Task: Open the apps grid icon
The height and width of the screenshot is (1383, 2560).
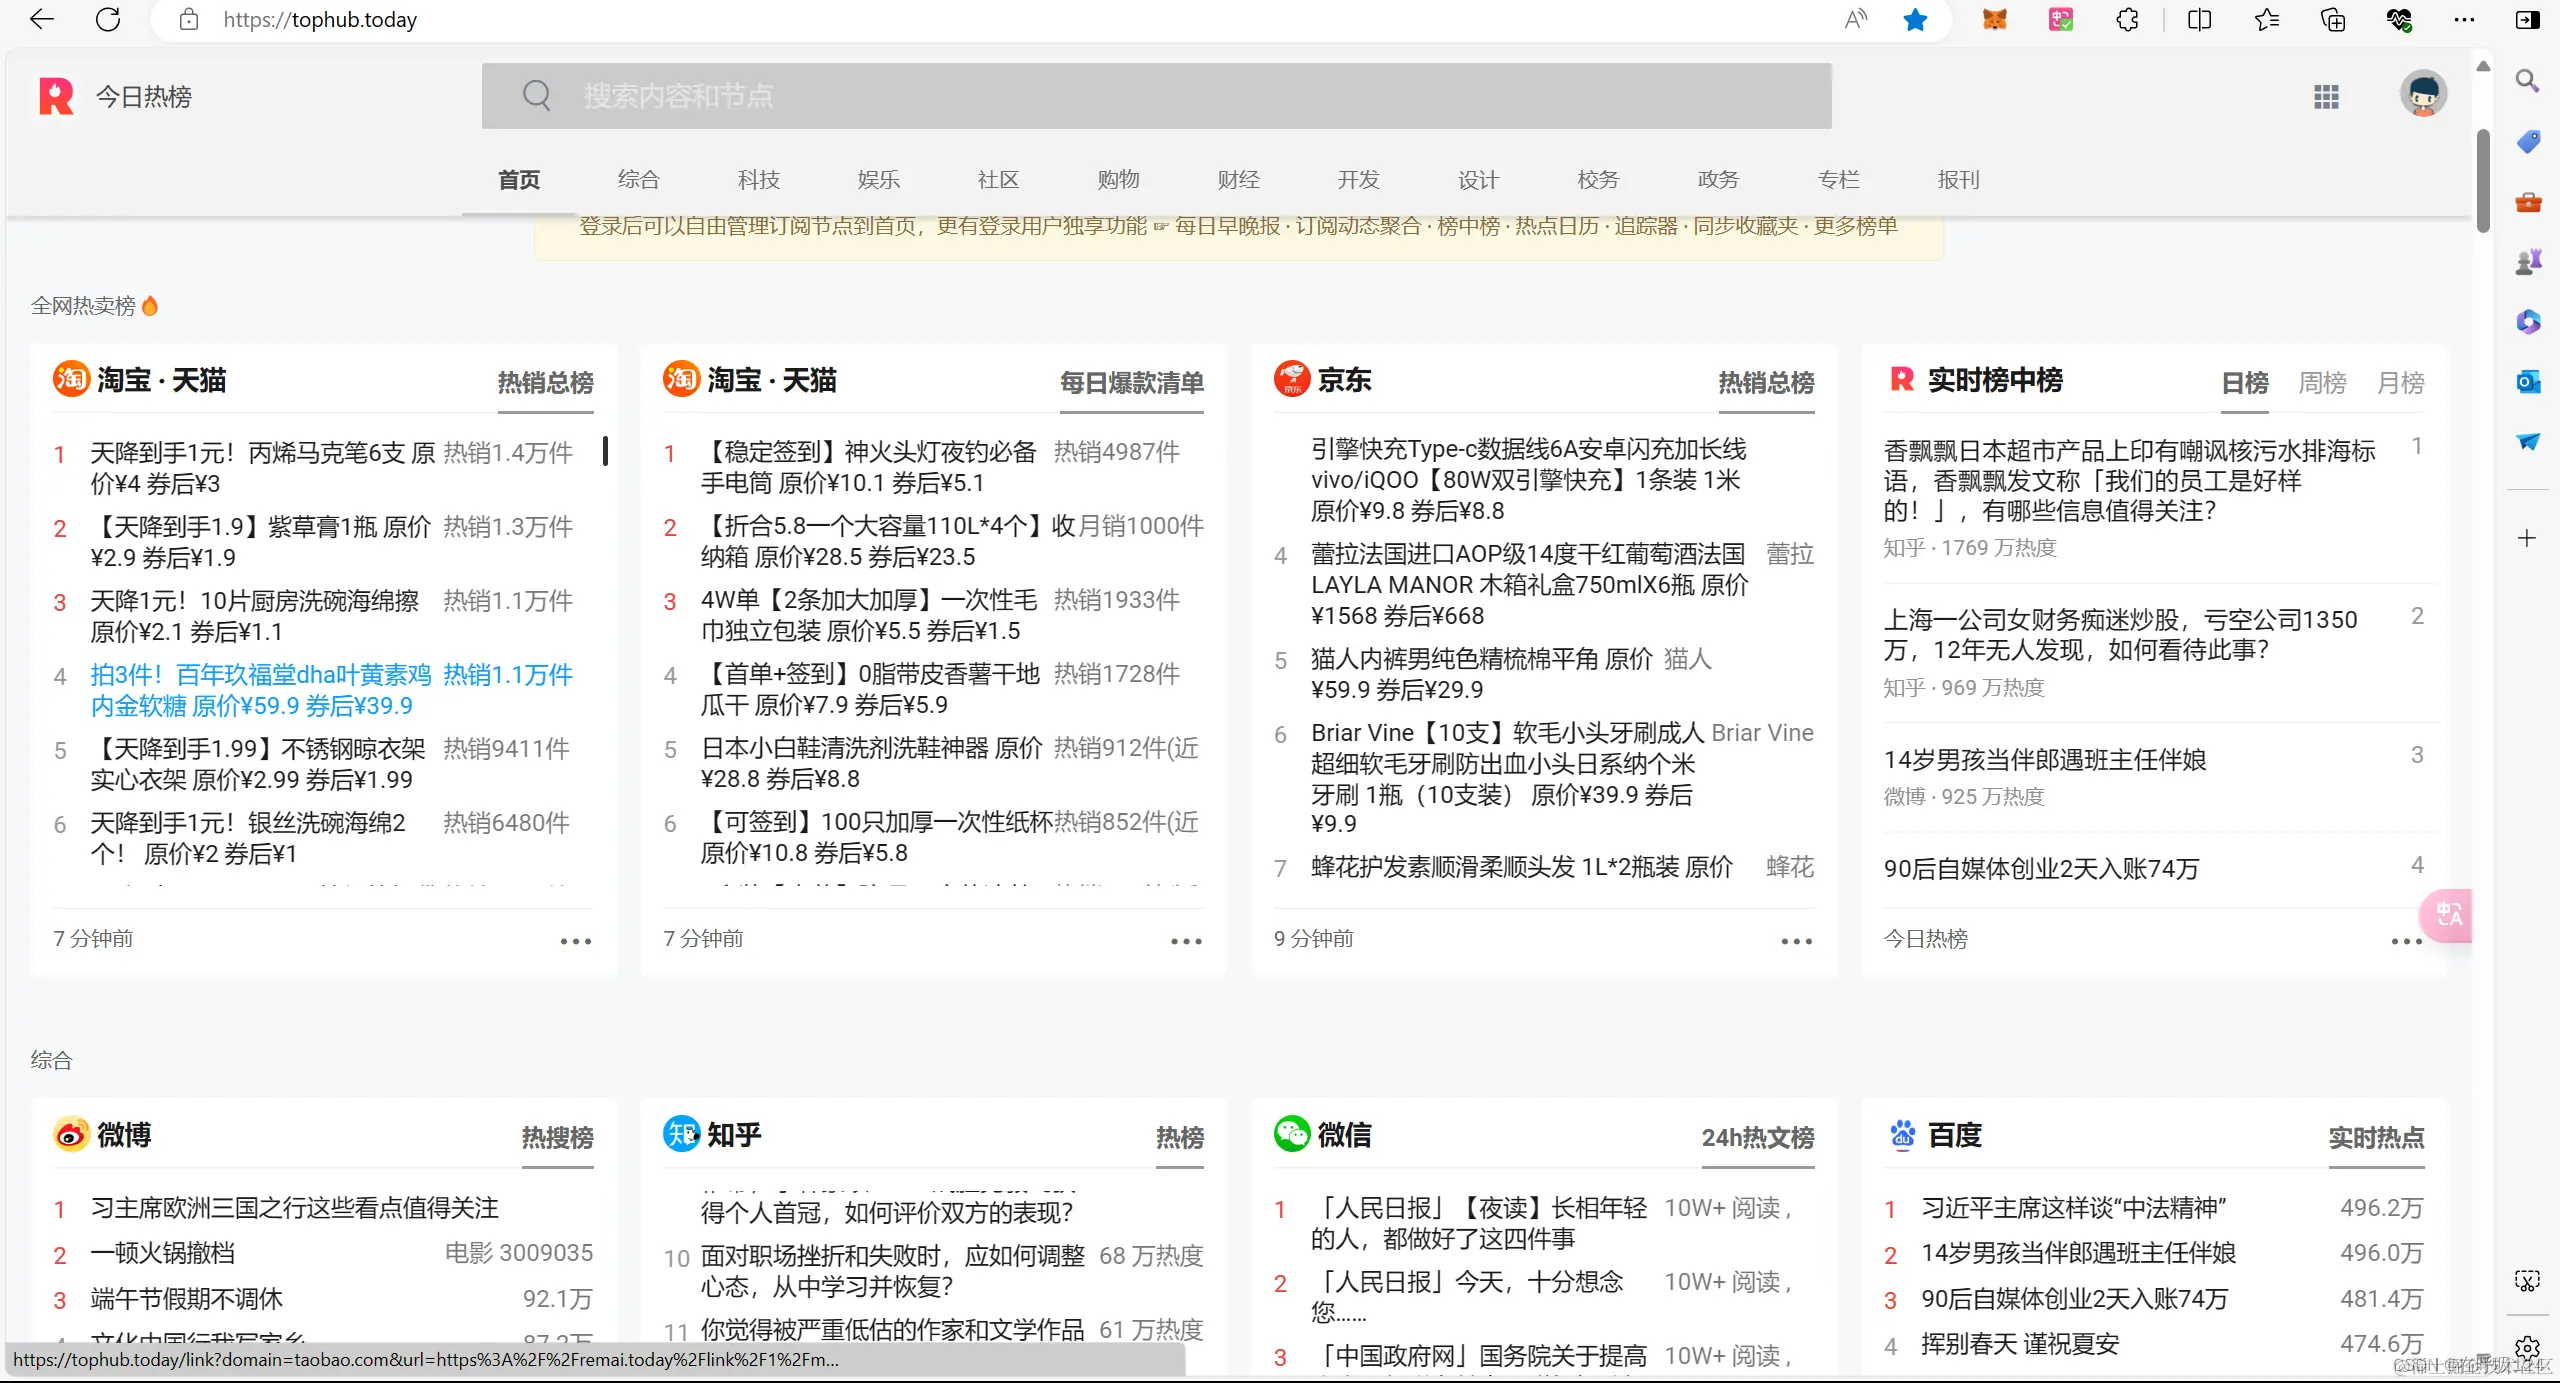Action: click(x=2326, y=96)
